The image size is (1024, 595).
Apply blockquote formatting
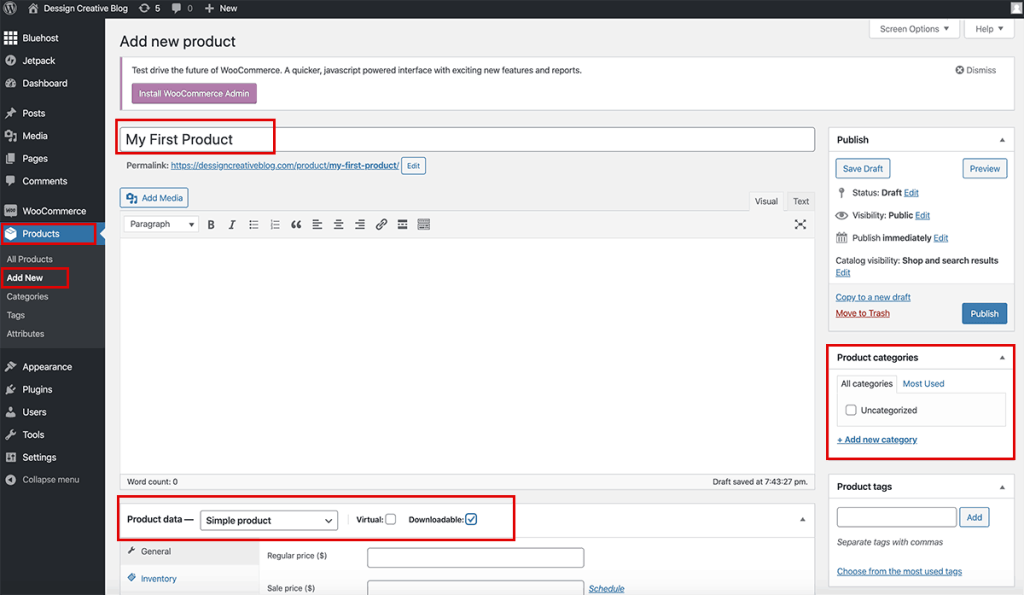tap(296, 225)
